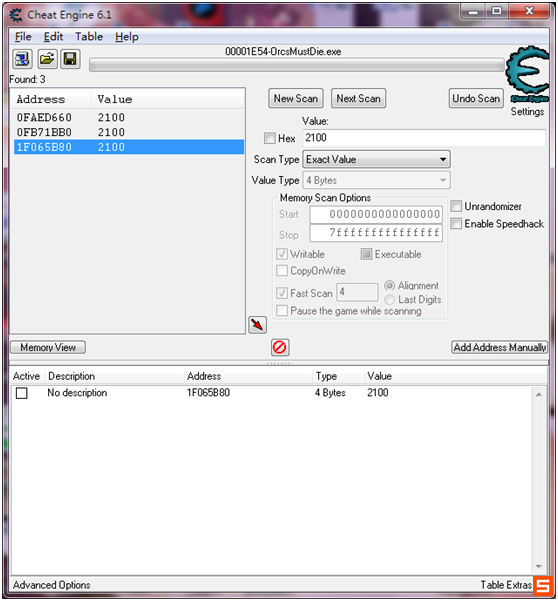Open the Scan Type dropdown

[x=376, y=159]
